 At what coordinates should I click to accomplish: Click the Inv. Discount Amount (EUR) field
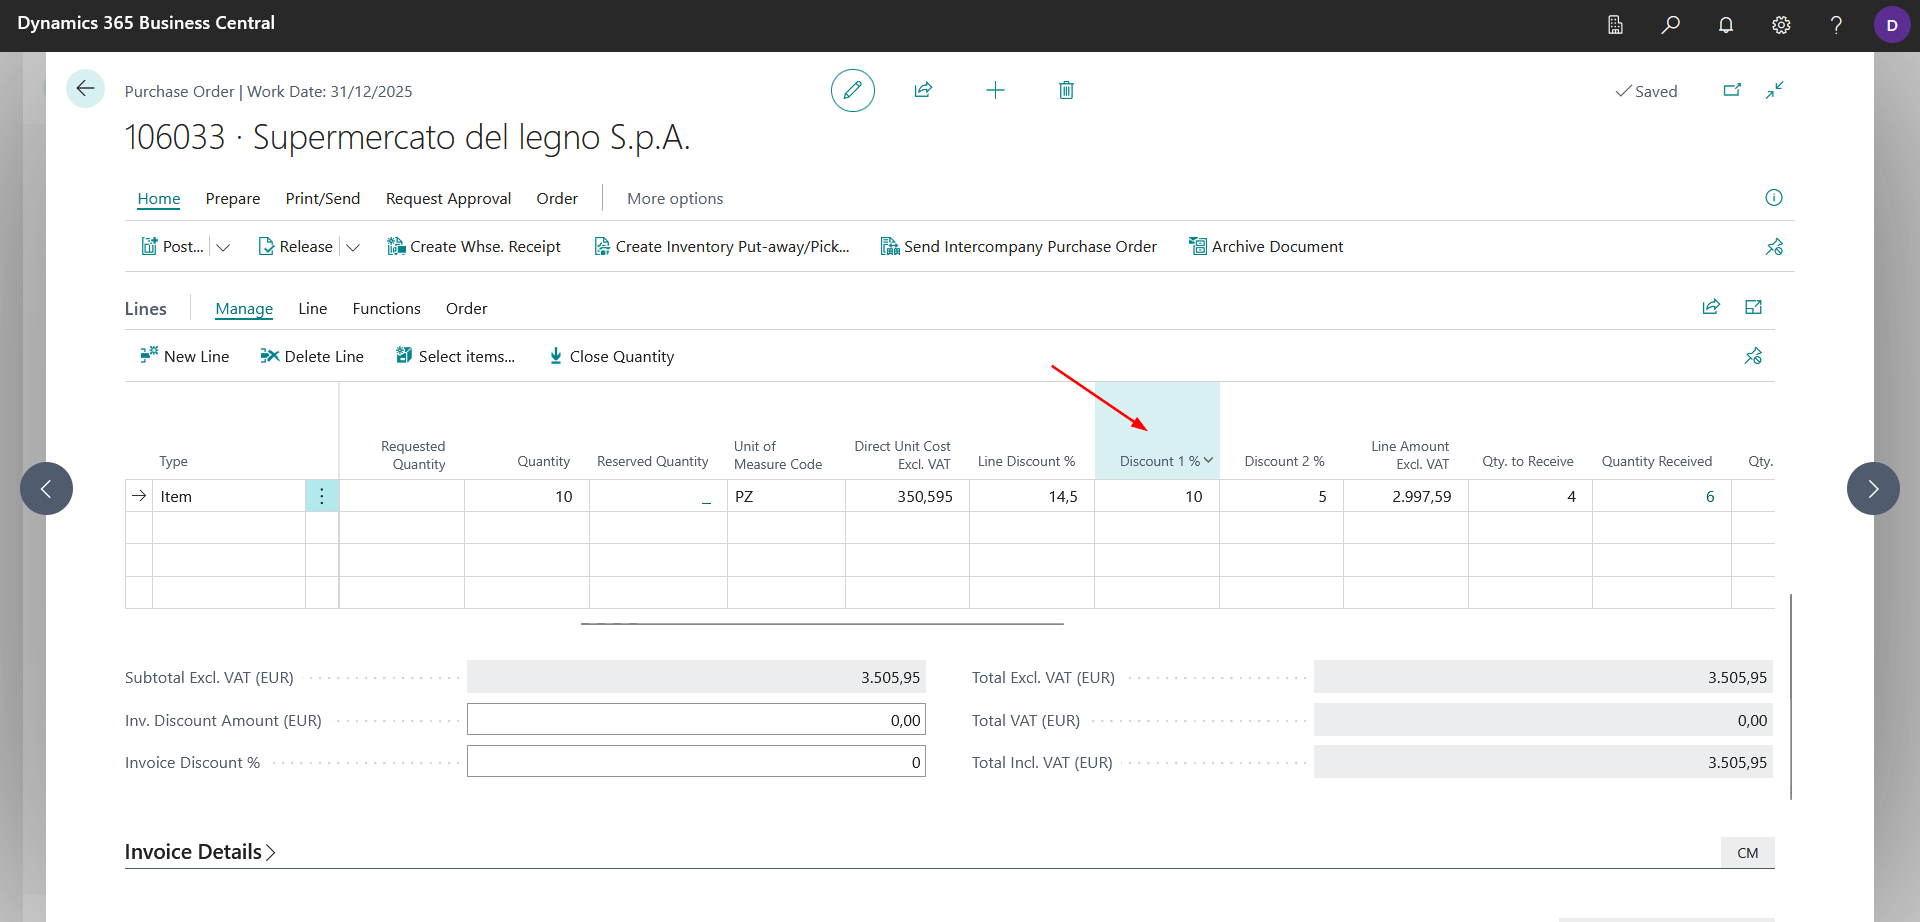point(696,720)
